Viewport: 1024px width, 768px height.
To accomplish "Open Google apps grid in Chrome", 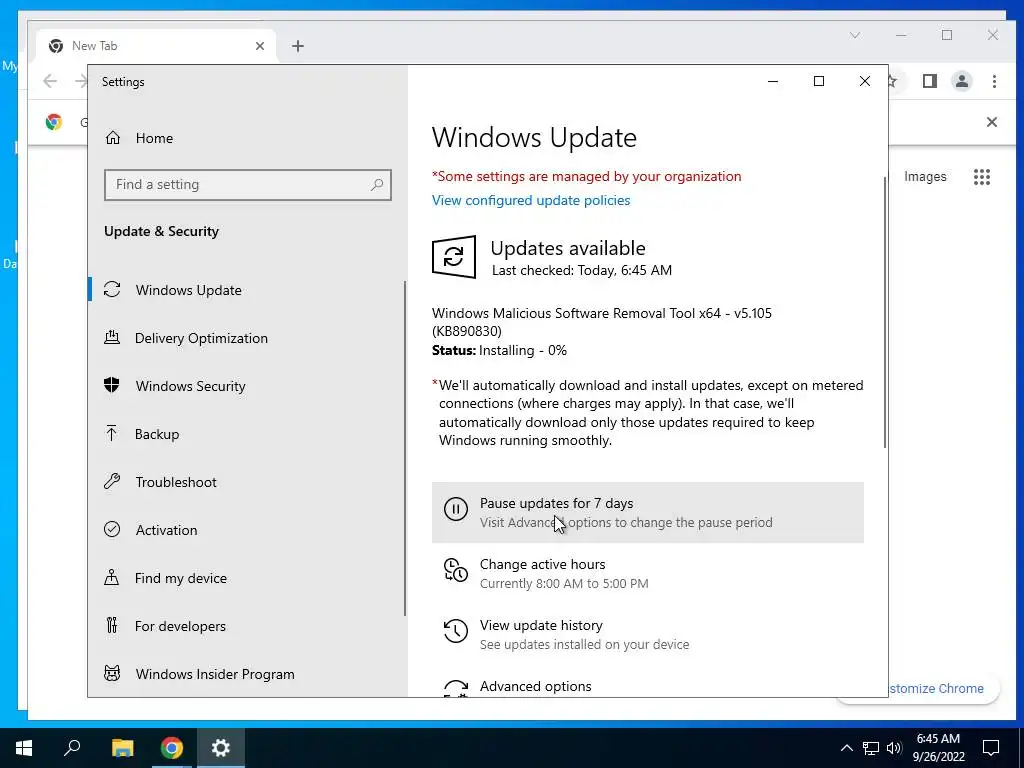I will (x=982, y=177).
